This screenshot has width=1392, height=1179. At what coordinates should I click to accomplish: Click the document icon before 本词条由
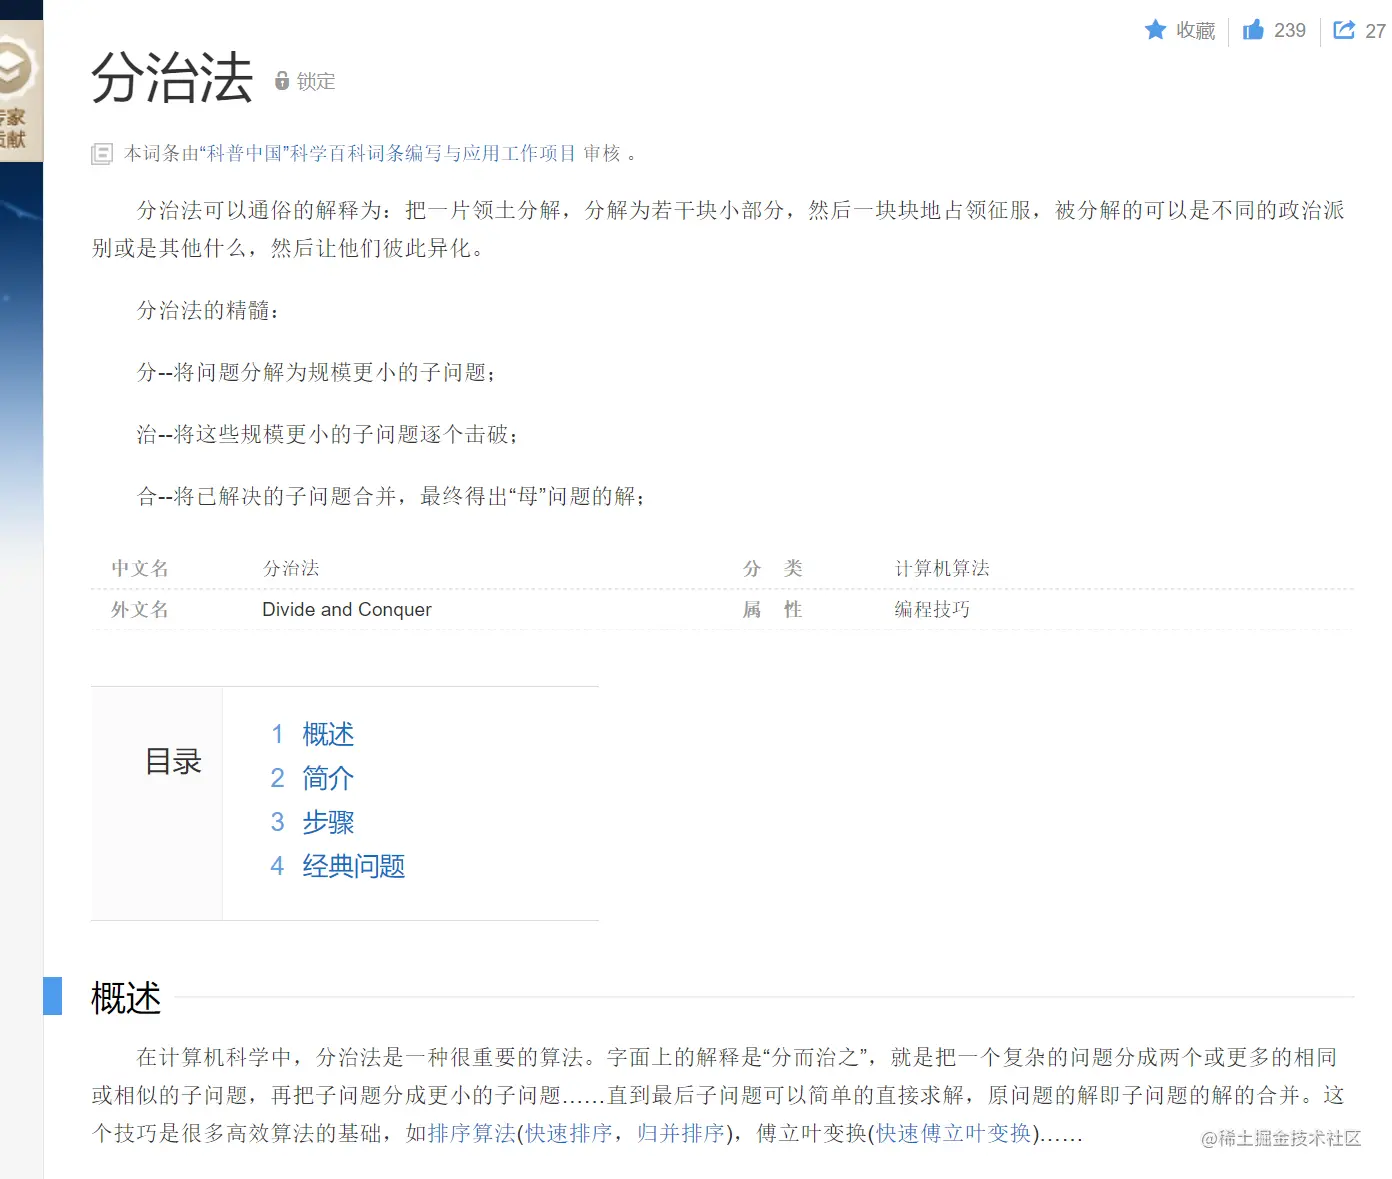click(x=101, y=154)
